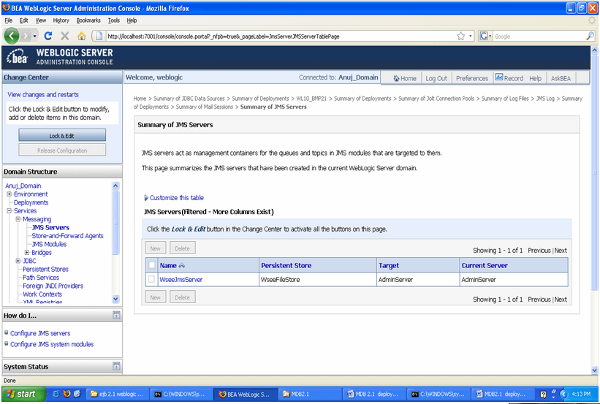Screen dimensions: 600x404
Task: Tick the select-all checkbox in table header
Action: click(x=152, y=265)
